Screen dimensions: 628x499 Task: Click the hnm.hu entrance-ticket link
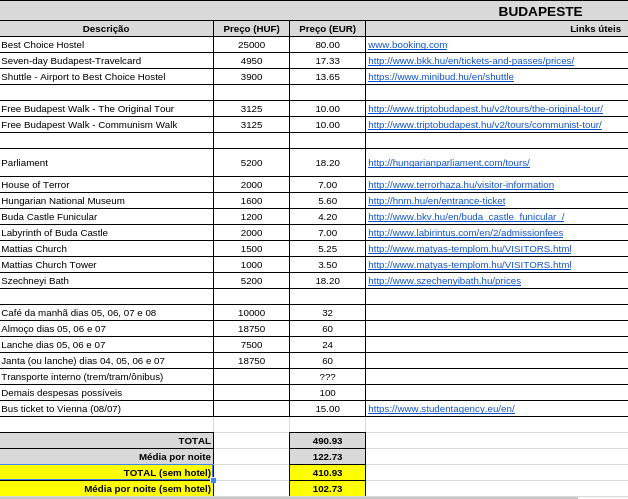[x=436, y=201]
